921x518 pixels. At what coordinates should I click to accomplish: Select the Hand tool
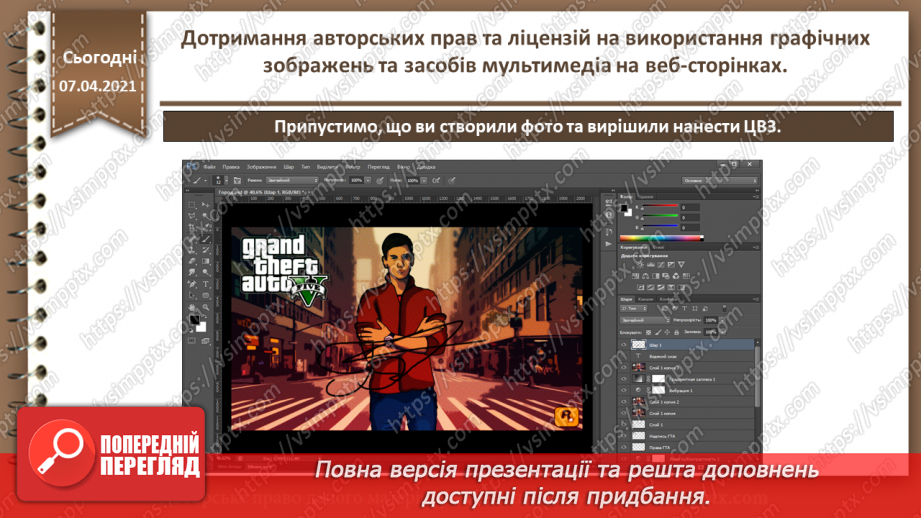coord(191,307)
